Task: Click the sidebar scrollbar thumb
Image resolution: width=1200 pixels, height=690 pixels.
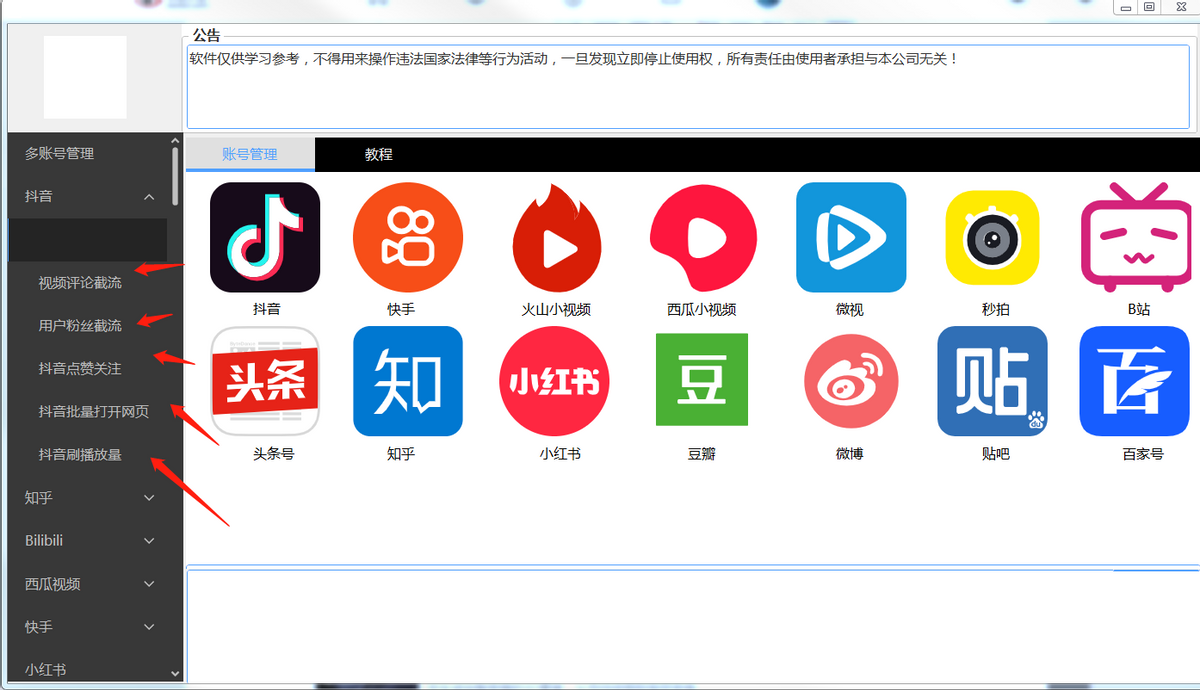Action: pos(176,176)
